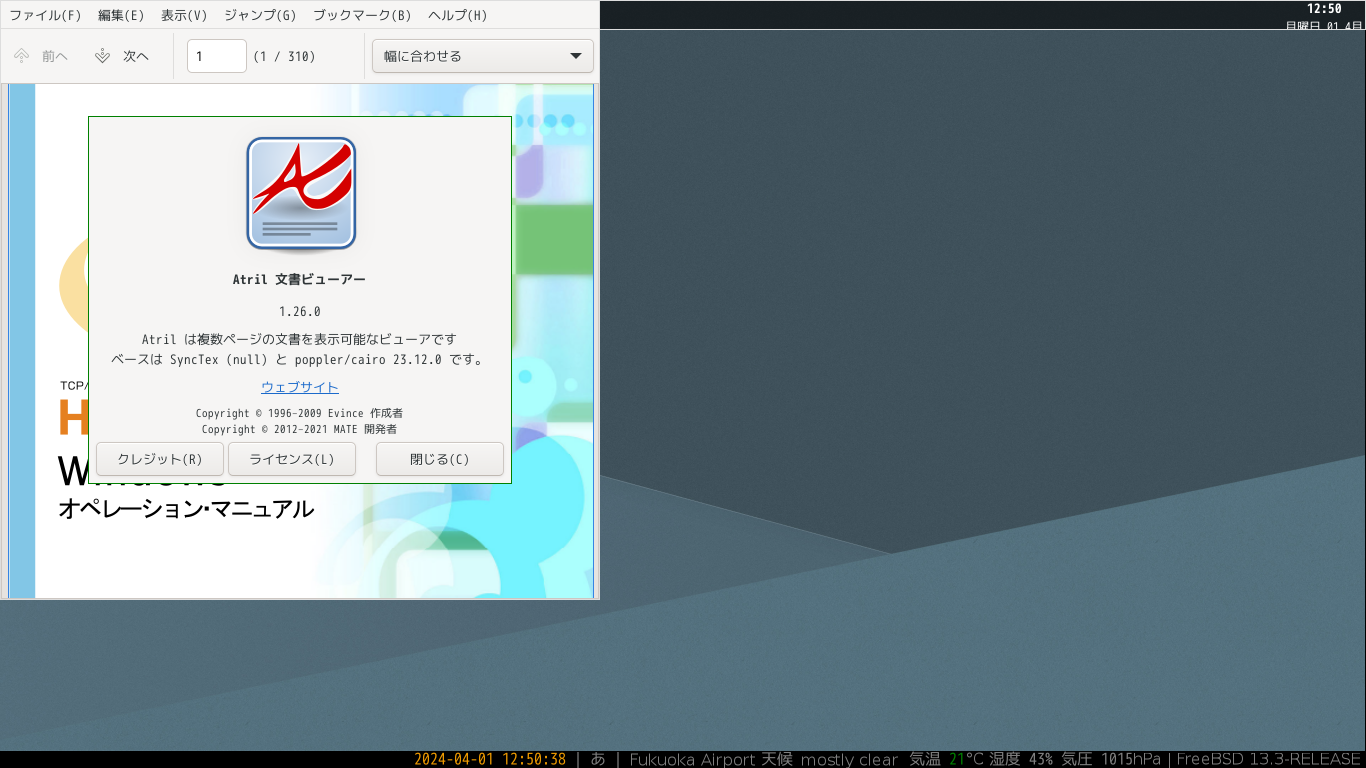Click the あ input method indicator
Screen dimensions: 1366x768
click(598, 759)
